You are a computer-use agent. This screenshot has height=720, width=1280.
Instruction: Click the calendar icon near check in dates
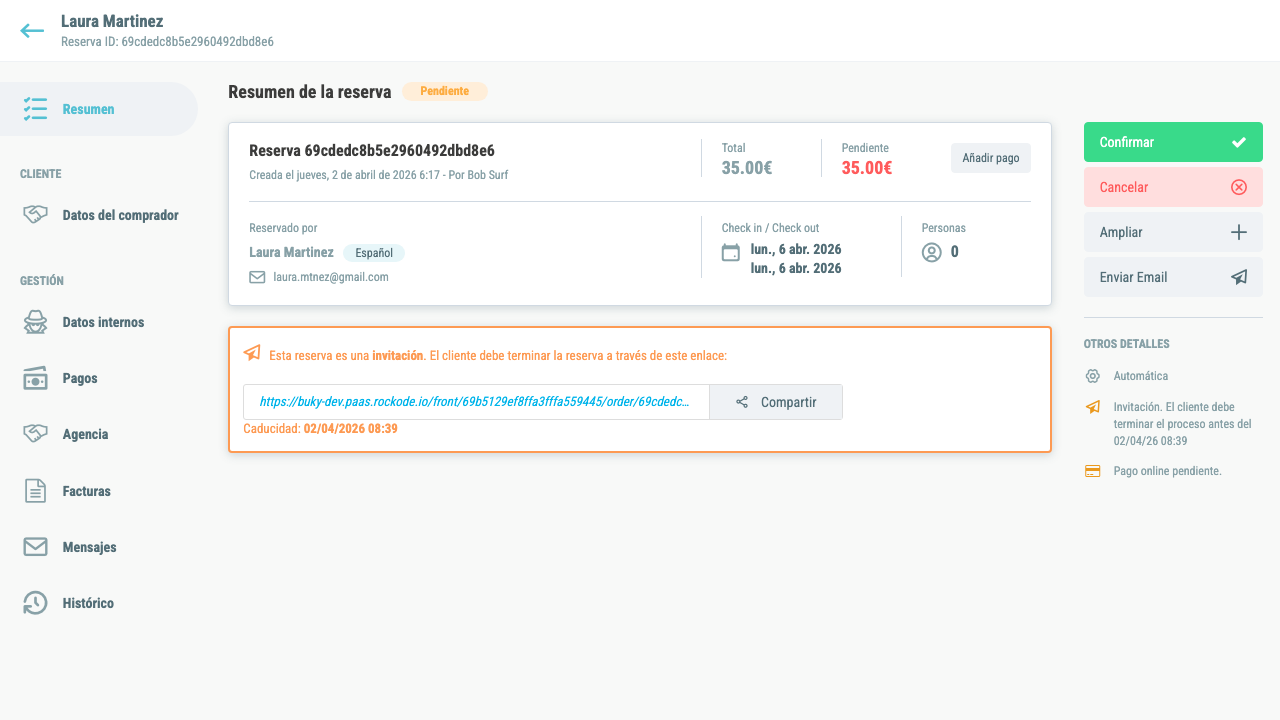pyautogui.click(x=731, y=252)
